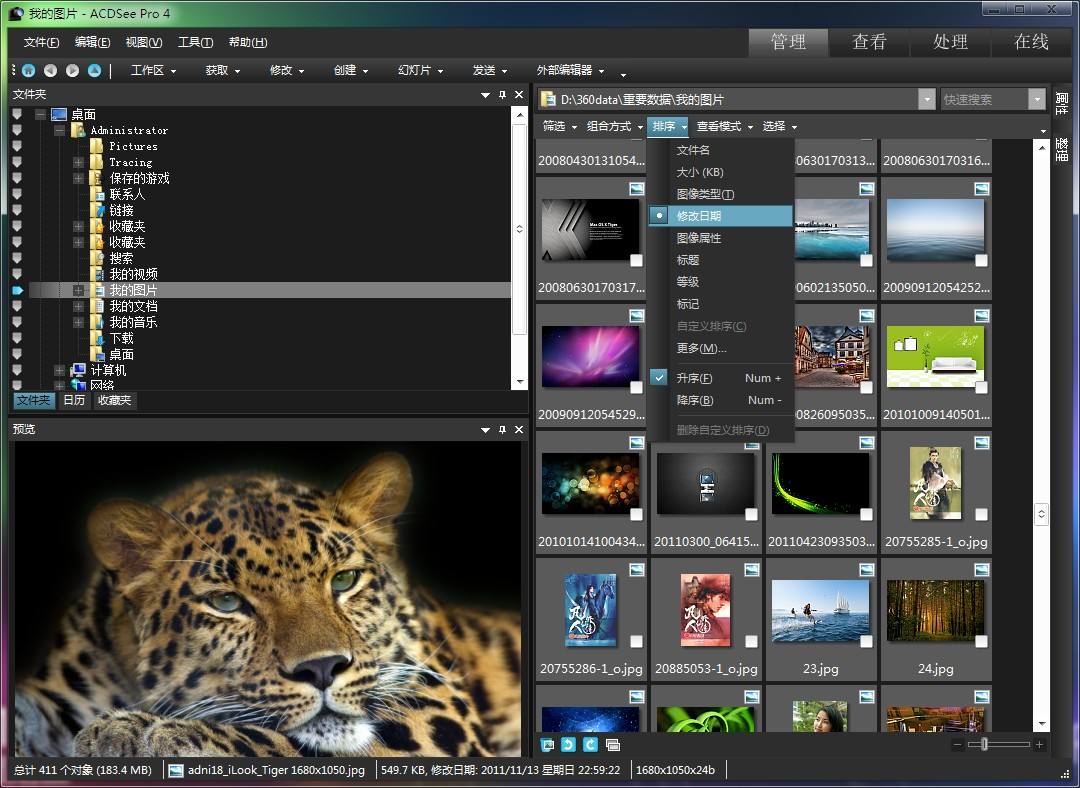This screenshot has height=788, width=1080.
Task: Rotate right using bottom toolbar icon
Action: (x=590, y=745)
